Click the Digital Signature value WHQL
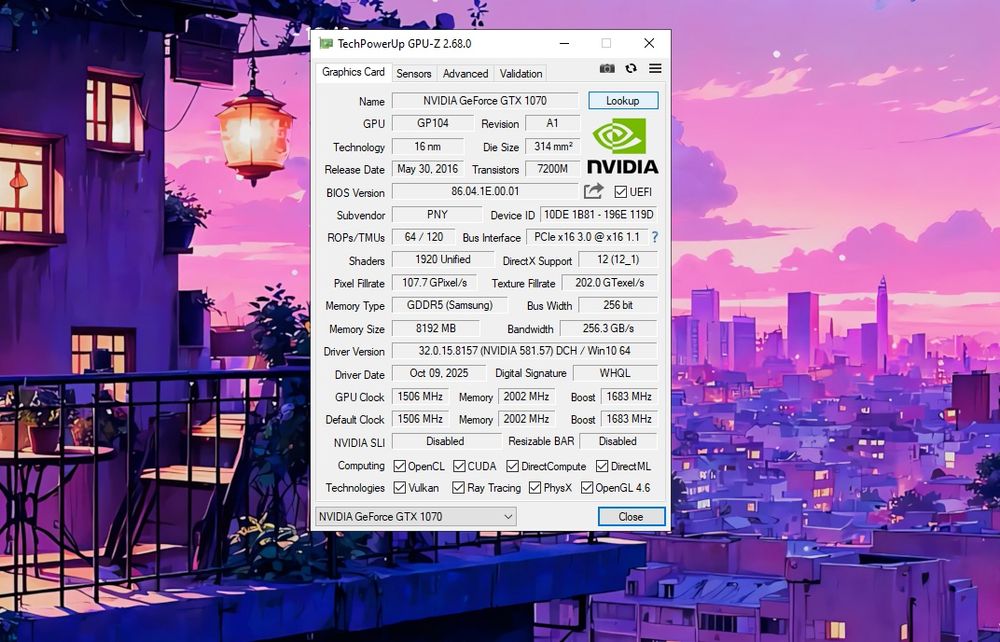 (x=615, y=373)
